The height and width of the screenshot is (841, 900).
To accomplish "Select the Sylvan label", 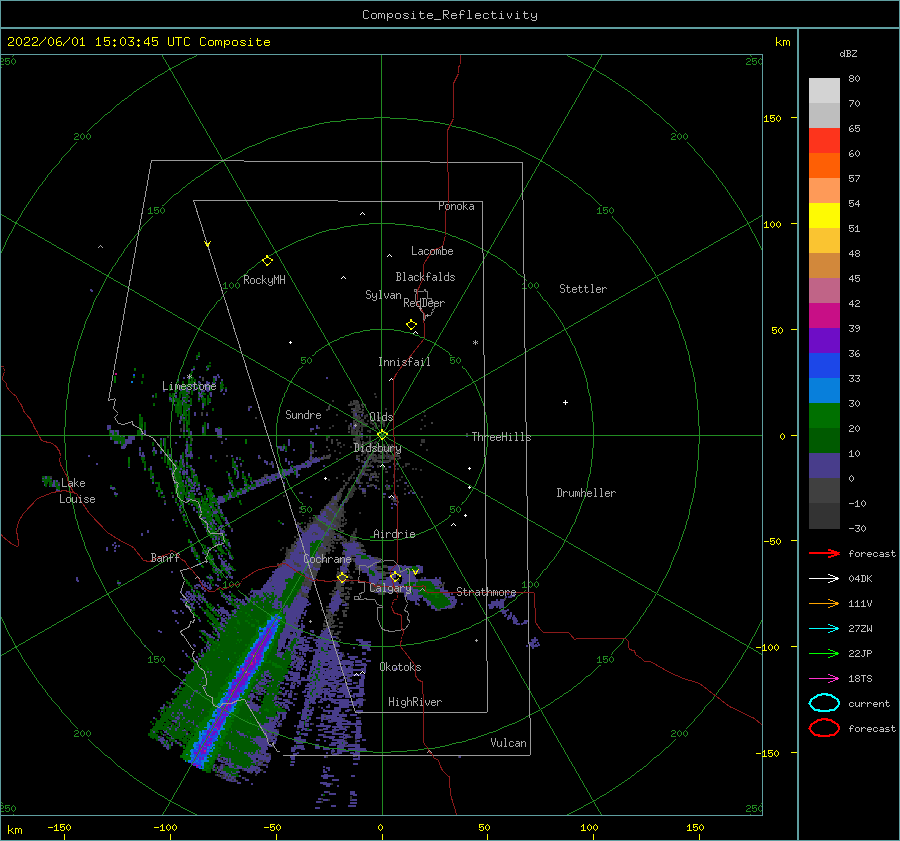I will click(383, 295).
